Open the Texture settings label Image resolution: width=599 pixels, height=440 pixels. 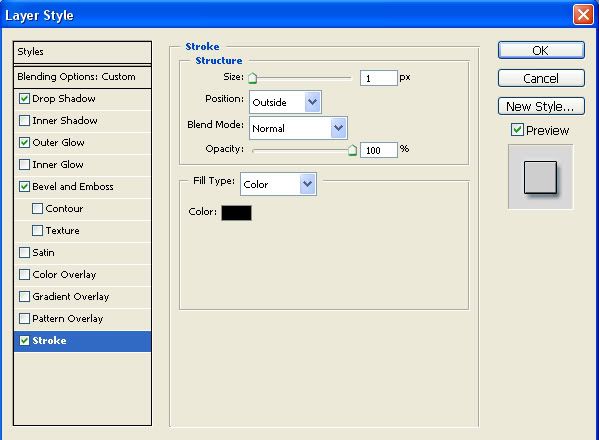pyautogui.click(x=63, y=231)
